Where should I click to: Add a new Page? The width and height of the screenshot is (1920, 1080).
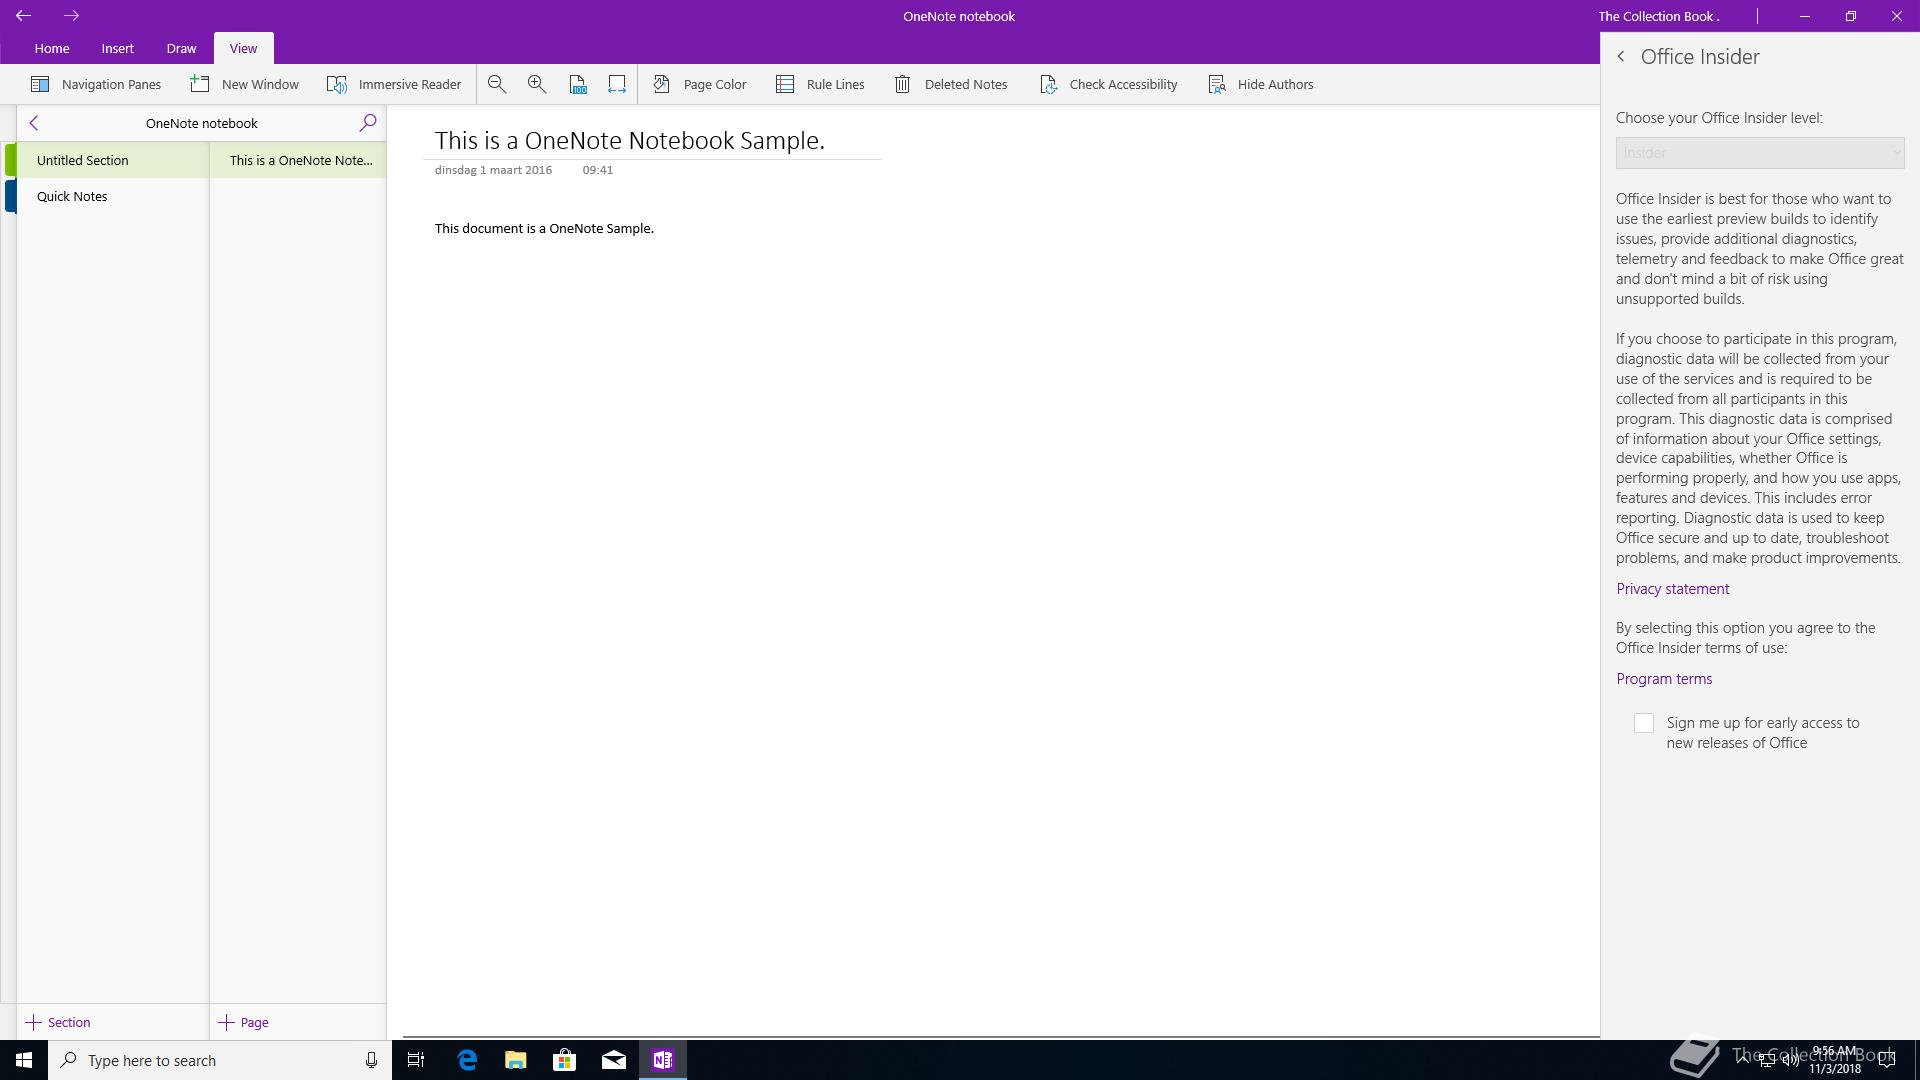point(244,1022)
